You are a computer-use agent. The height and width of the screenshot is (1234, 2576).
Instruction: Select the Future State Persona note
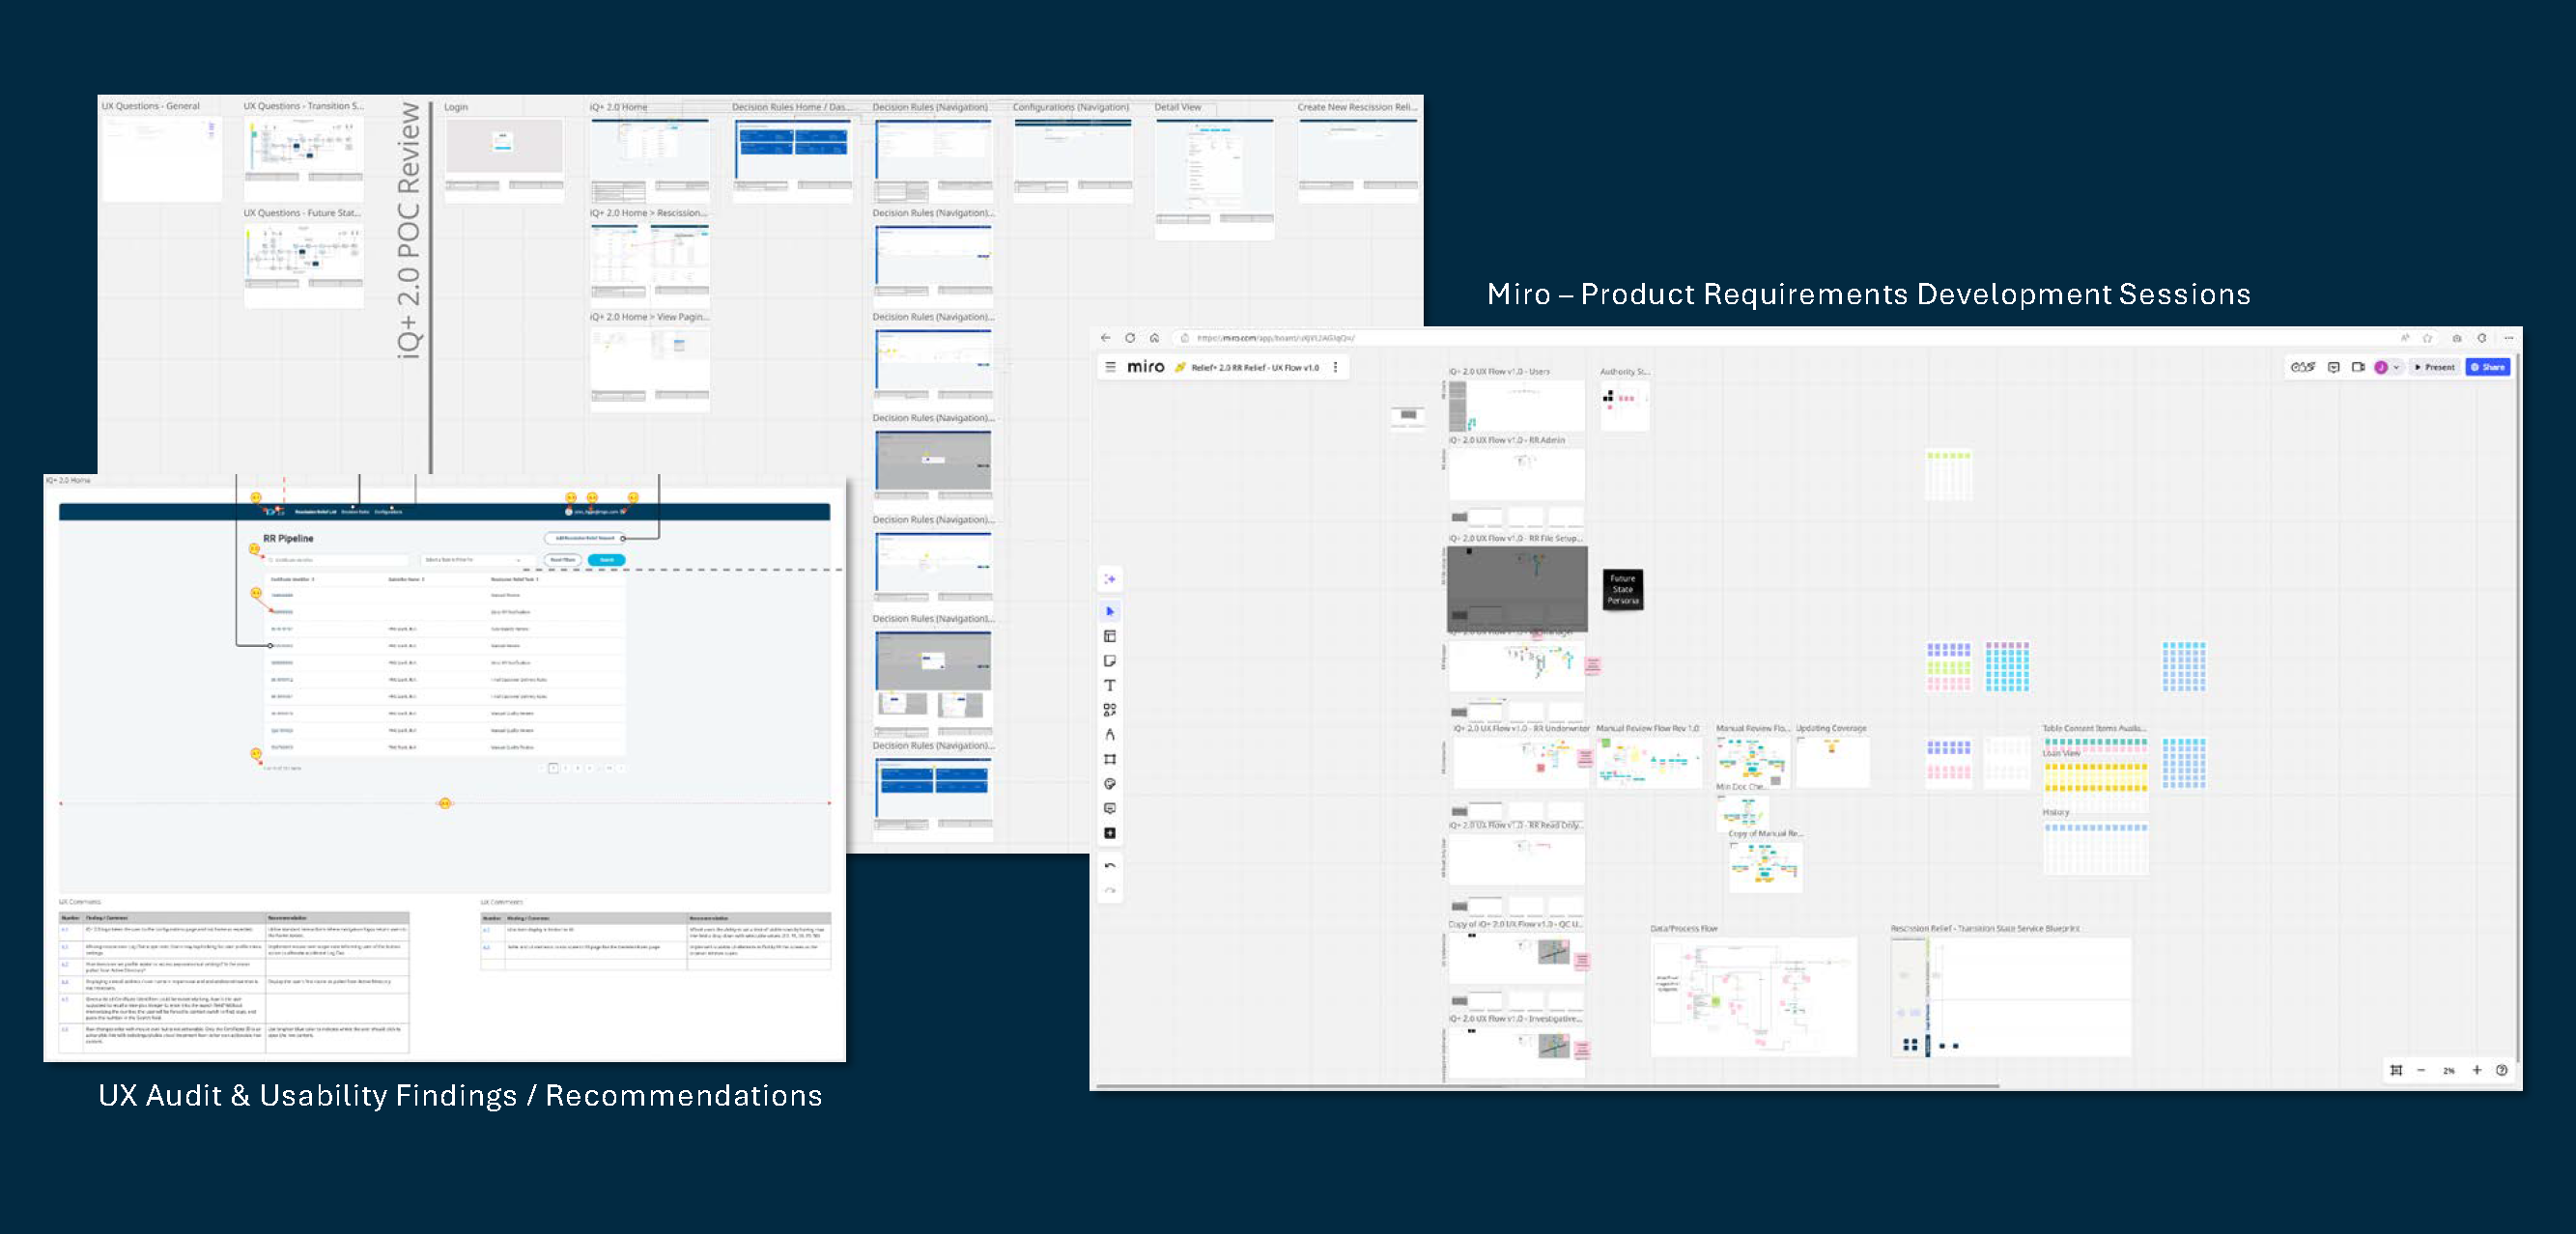point(1622,590)
